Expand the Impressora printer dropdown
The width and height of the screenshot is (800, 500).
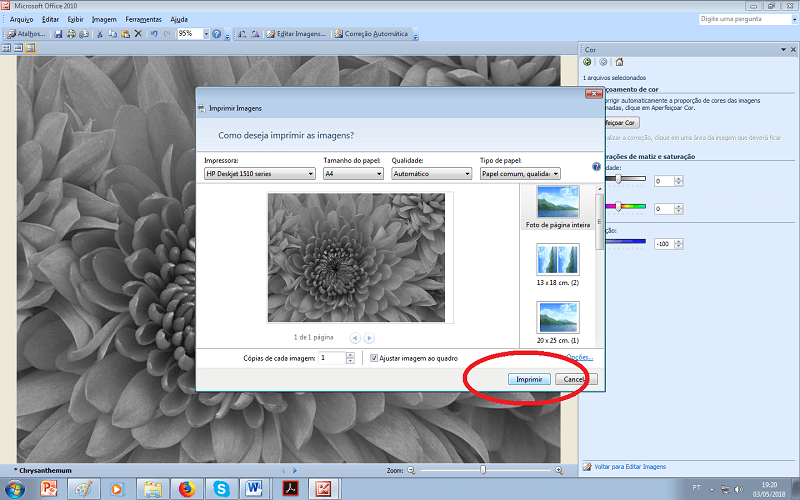pos(260,173)
